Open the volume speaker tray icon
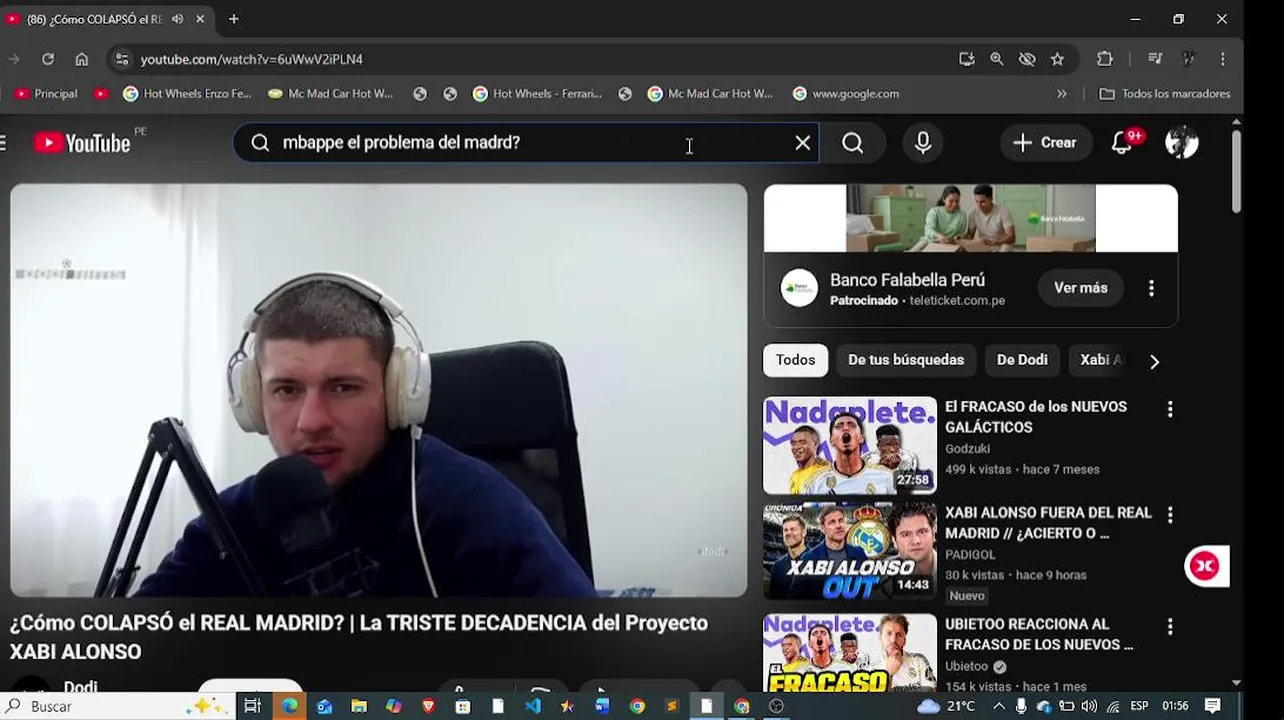The height and width of the screenshot is (720, 1284). (x=1089, y=706)
